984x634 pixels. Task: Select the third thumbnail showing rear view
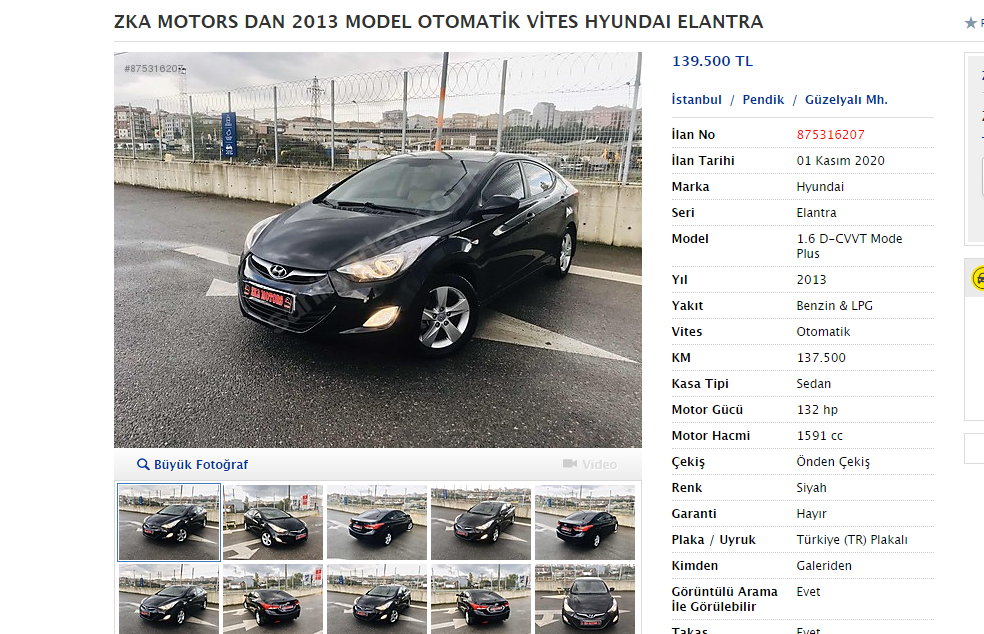click(377, 522)
